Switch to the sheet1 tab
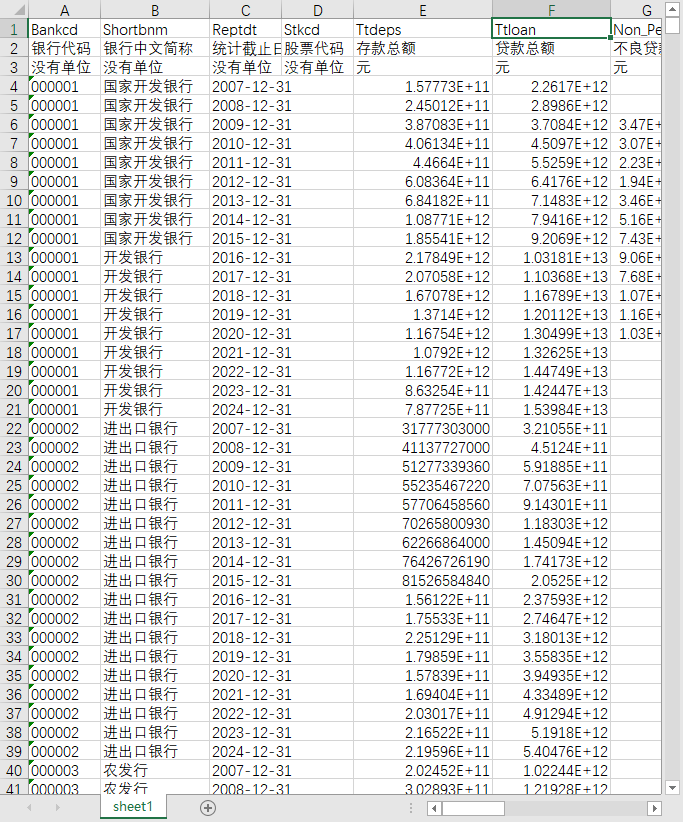This screenshot has width=683, height=822. pyautogui.click(x=133, y=806)
